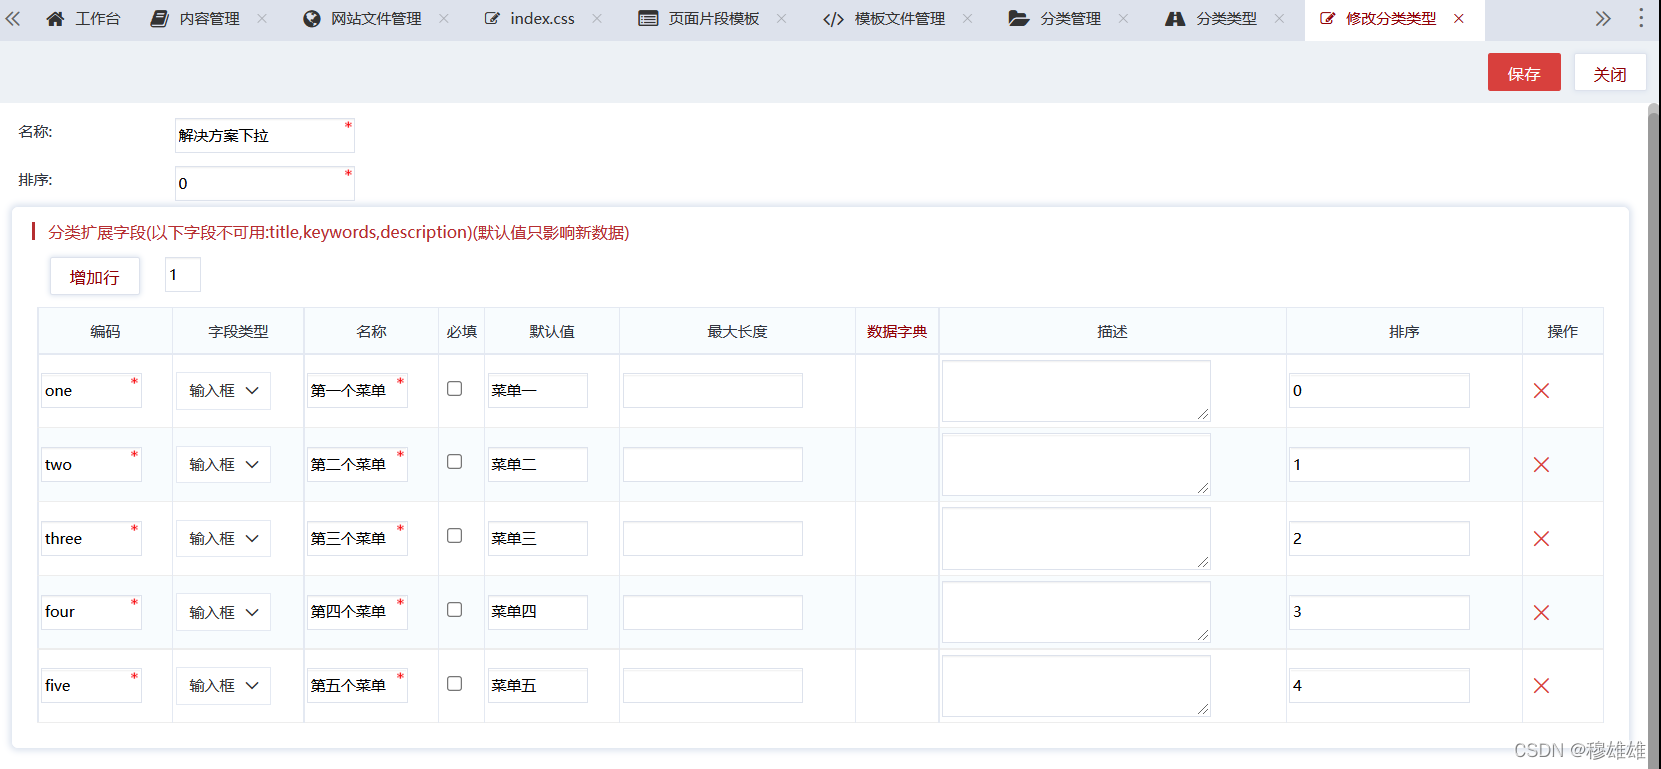The height and width of the screenshot is (769, 1661).
Task: Close the 网站文件管理 tab
Action: [x=444, y=19]
